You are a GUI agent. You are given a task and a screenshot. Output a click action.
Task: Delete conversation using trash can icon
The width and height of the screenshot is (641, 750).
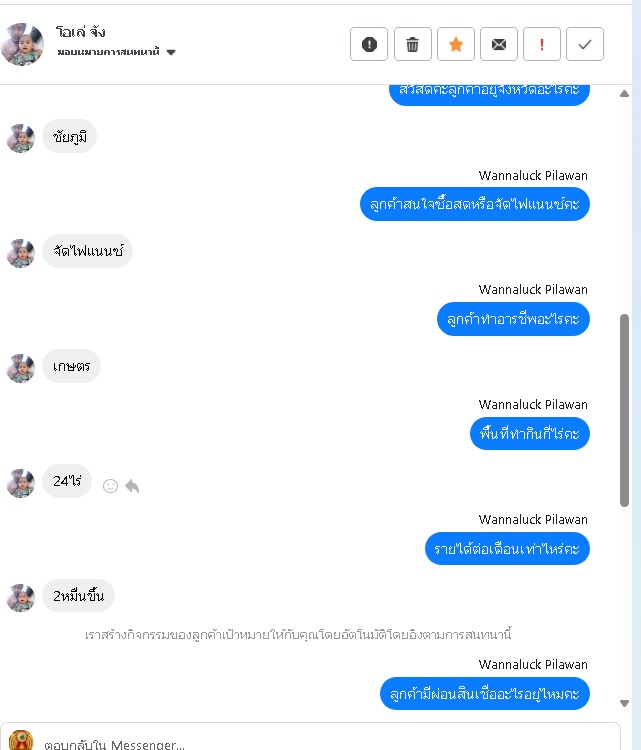[x=412, y=44]
